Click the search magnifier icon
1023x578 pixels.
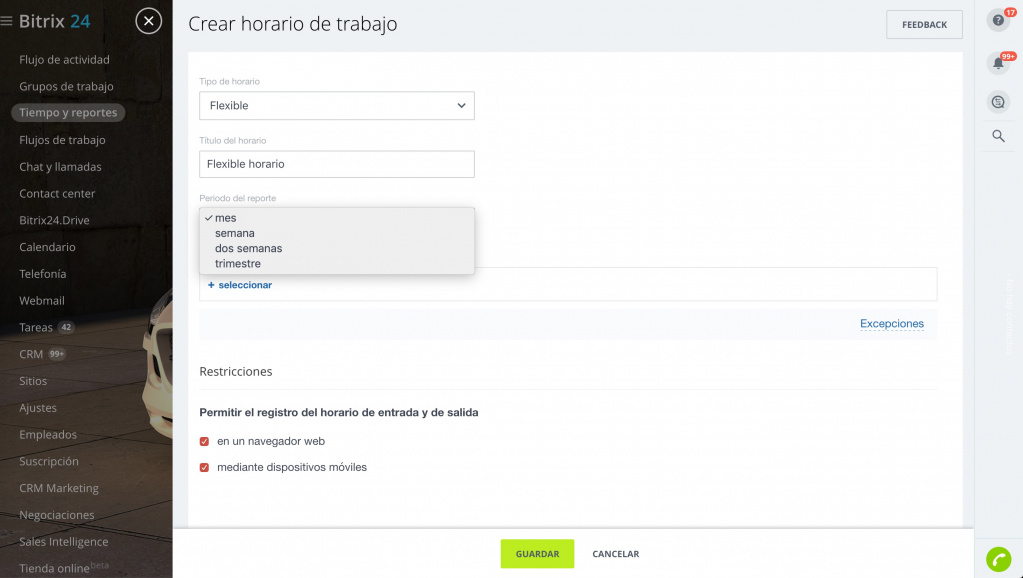pos(998,136)
